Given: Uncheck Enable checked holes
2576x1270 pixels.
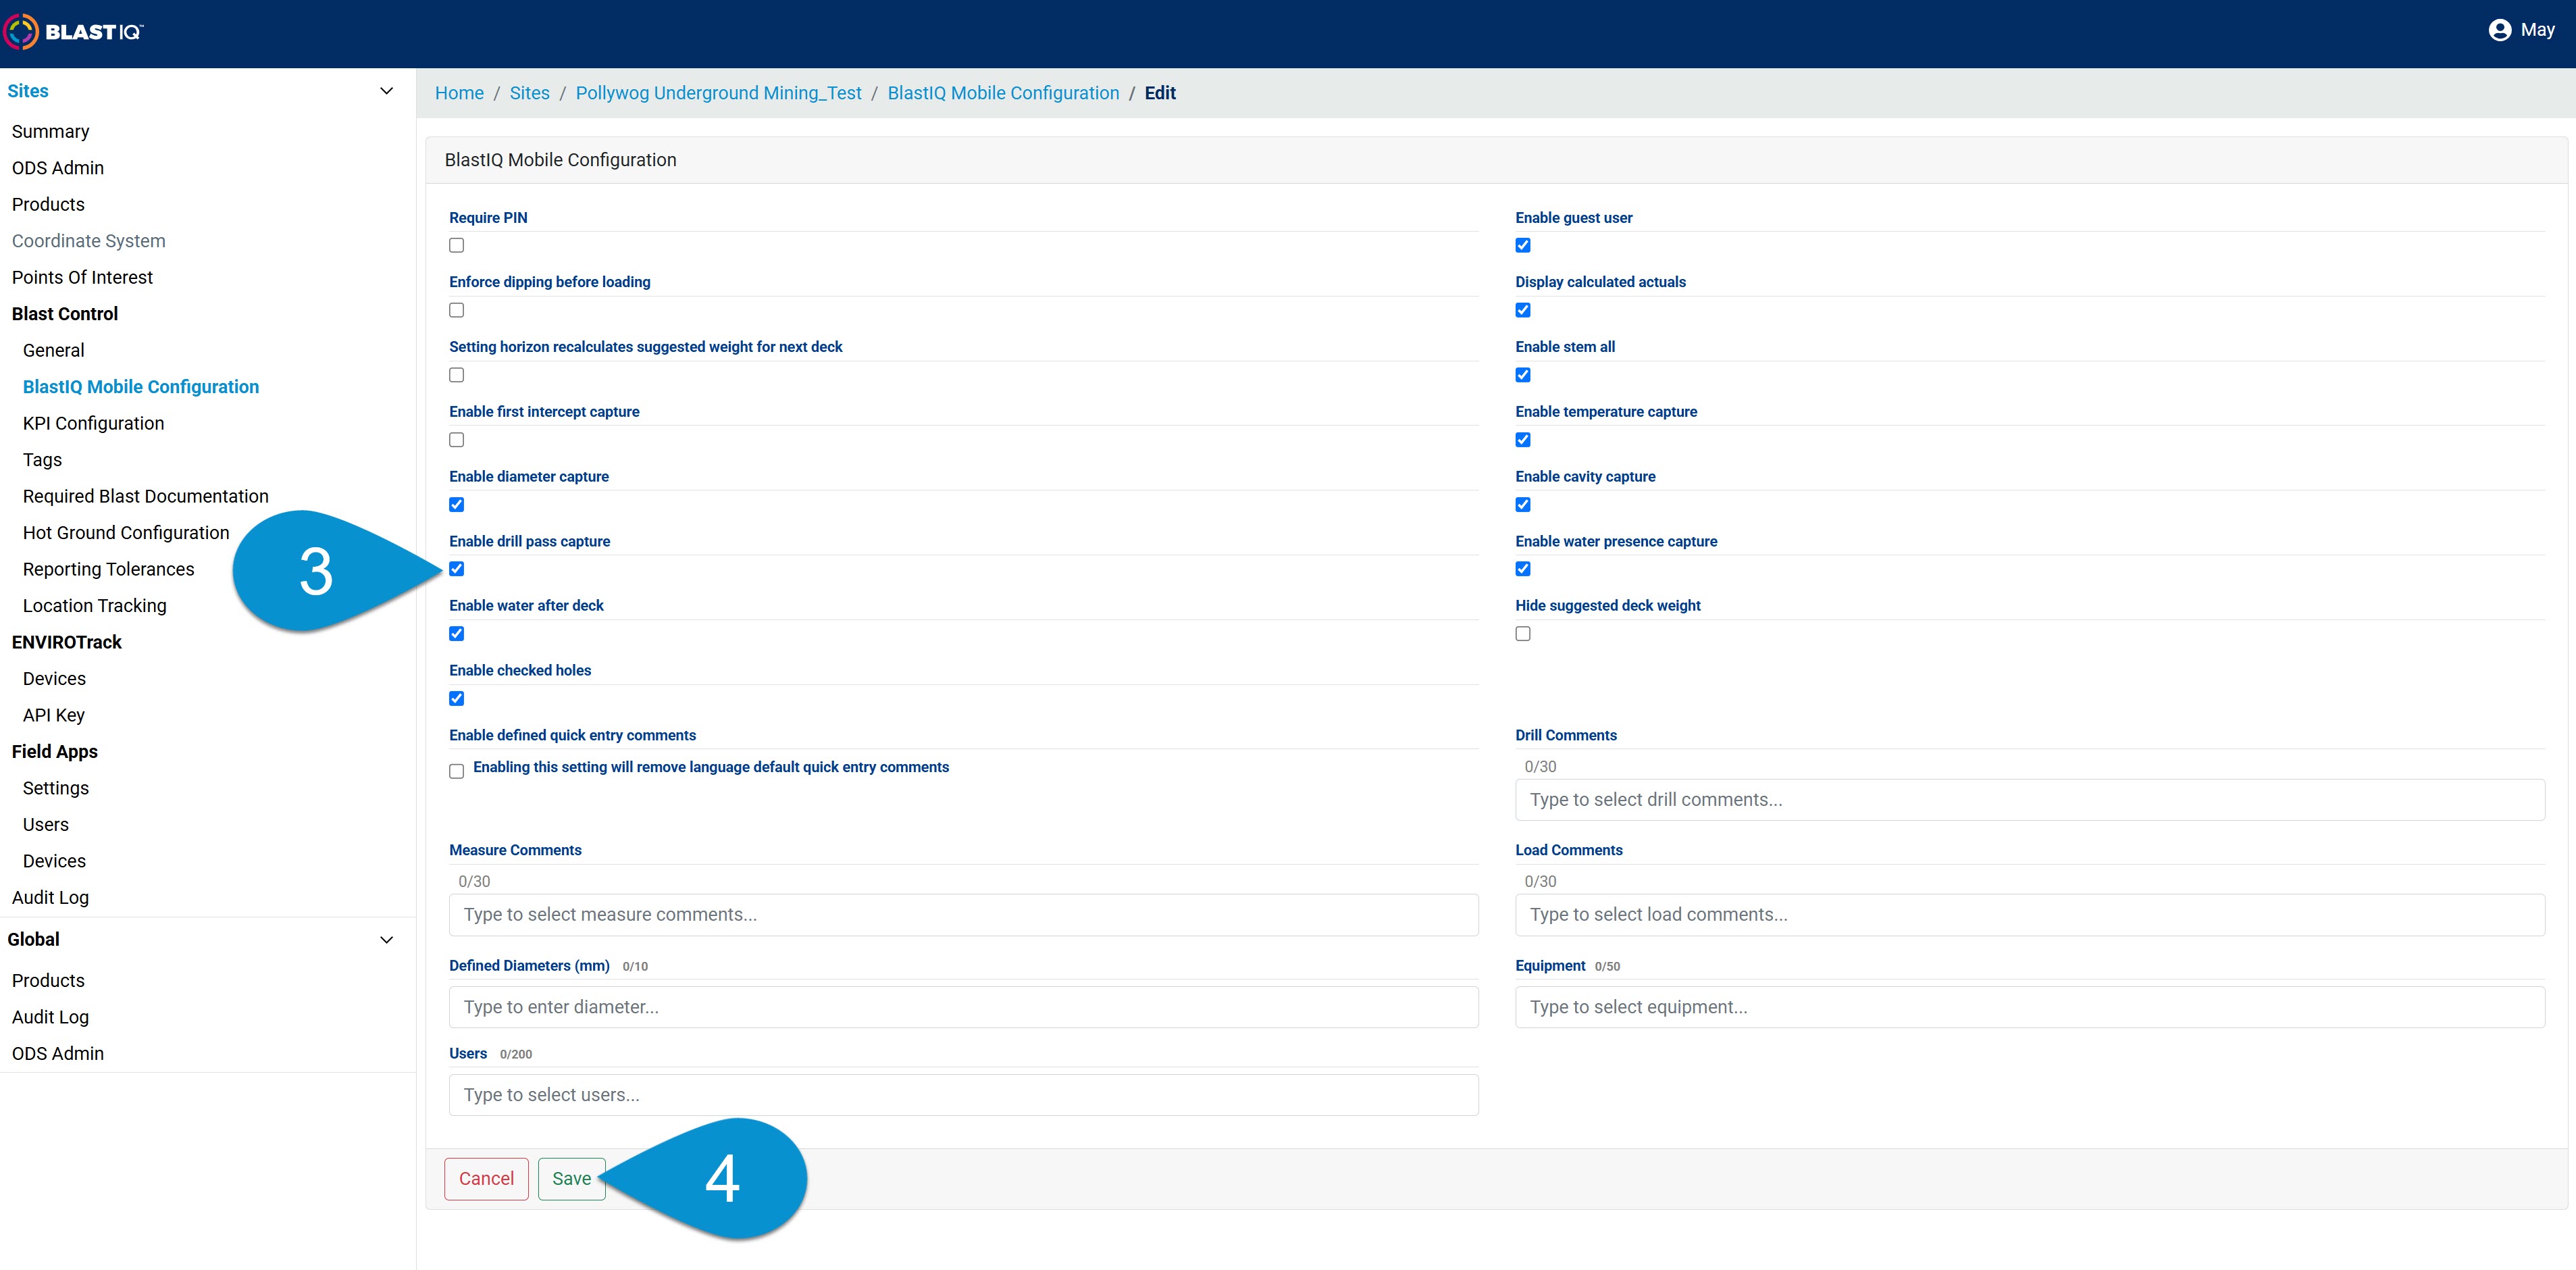Looking at the screenshot, I should pyautogui.click(x=457, y=698).
